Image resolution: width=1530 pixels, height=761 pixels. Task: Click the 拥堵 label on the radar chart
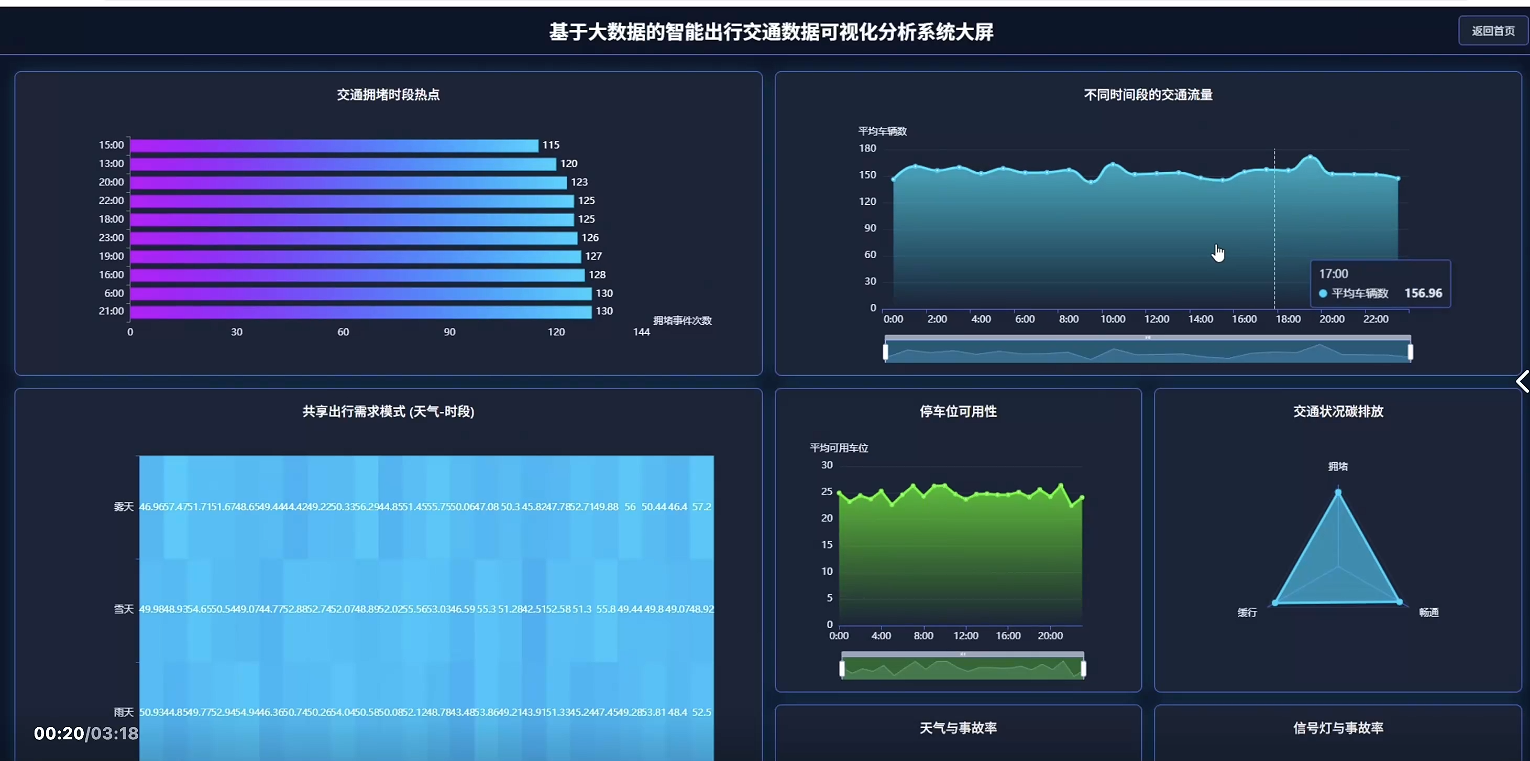click(x=1338, y=467)
